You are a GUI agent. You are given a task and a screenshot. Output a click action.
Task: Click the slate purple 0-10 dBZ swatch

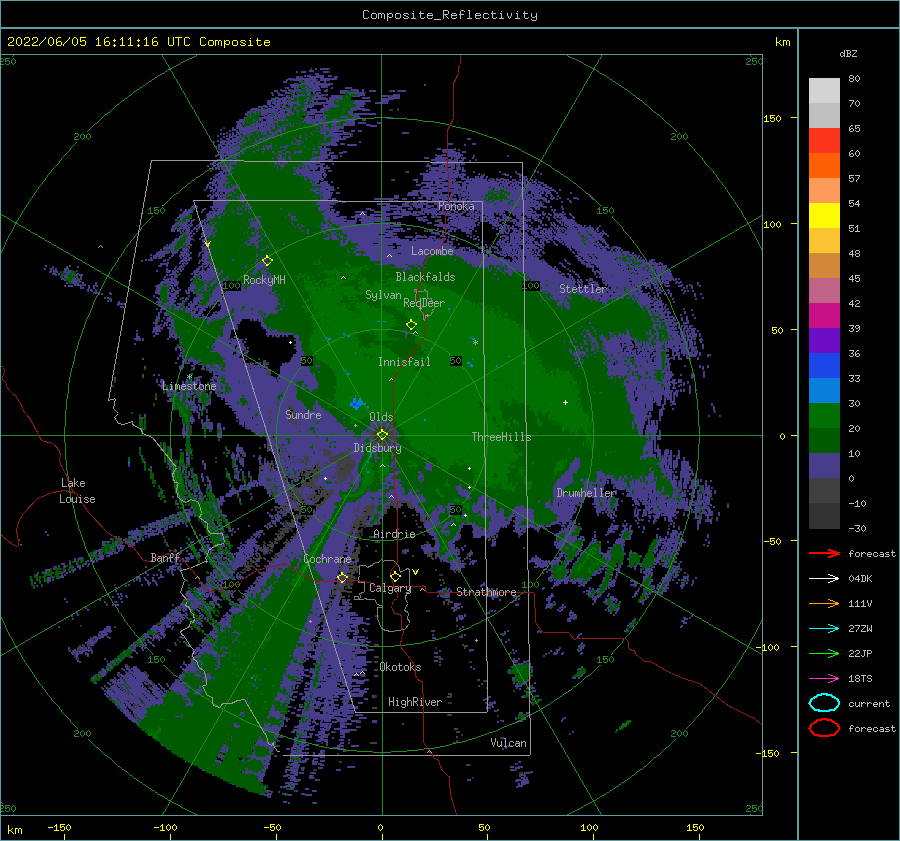coord(824,466)
